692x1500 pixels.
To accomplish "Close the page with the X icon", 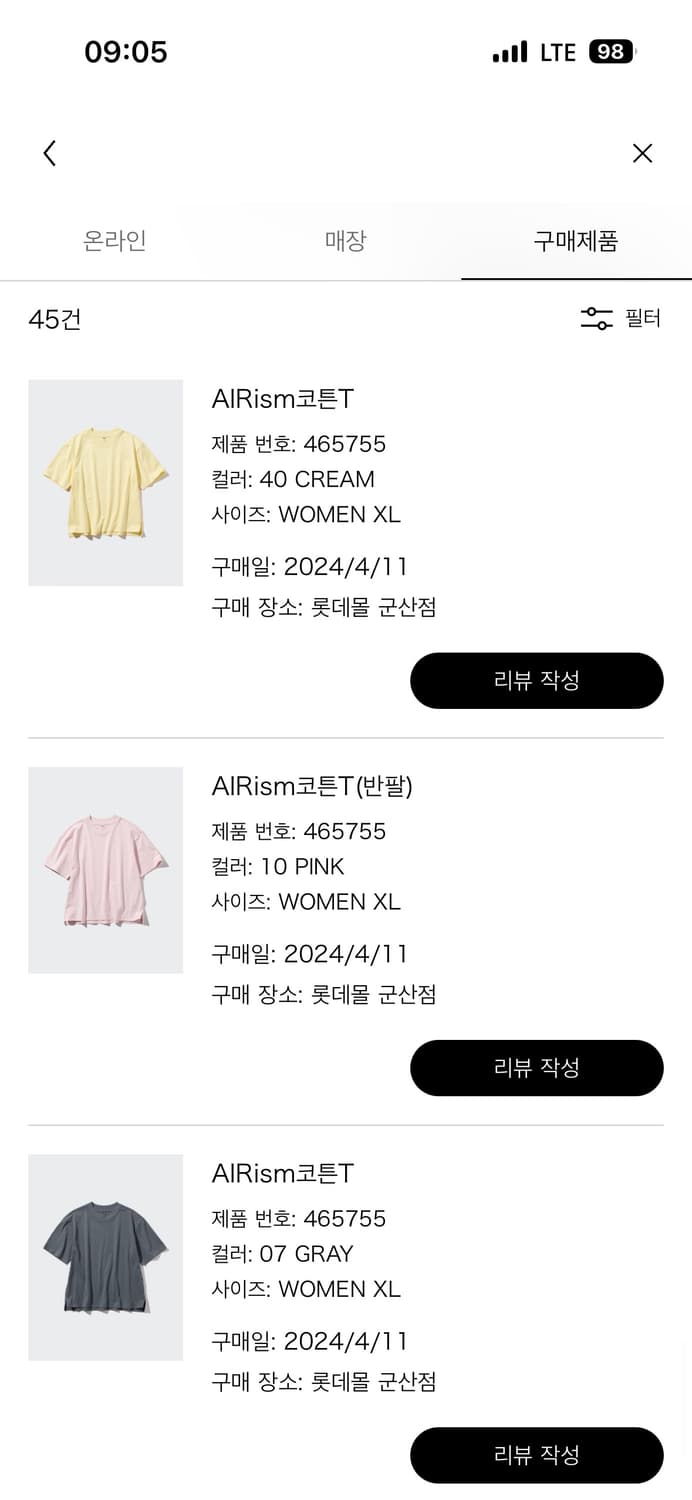I will tap(642, 153).
